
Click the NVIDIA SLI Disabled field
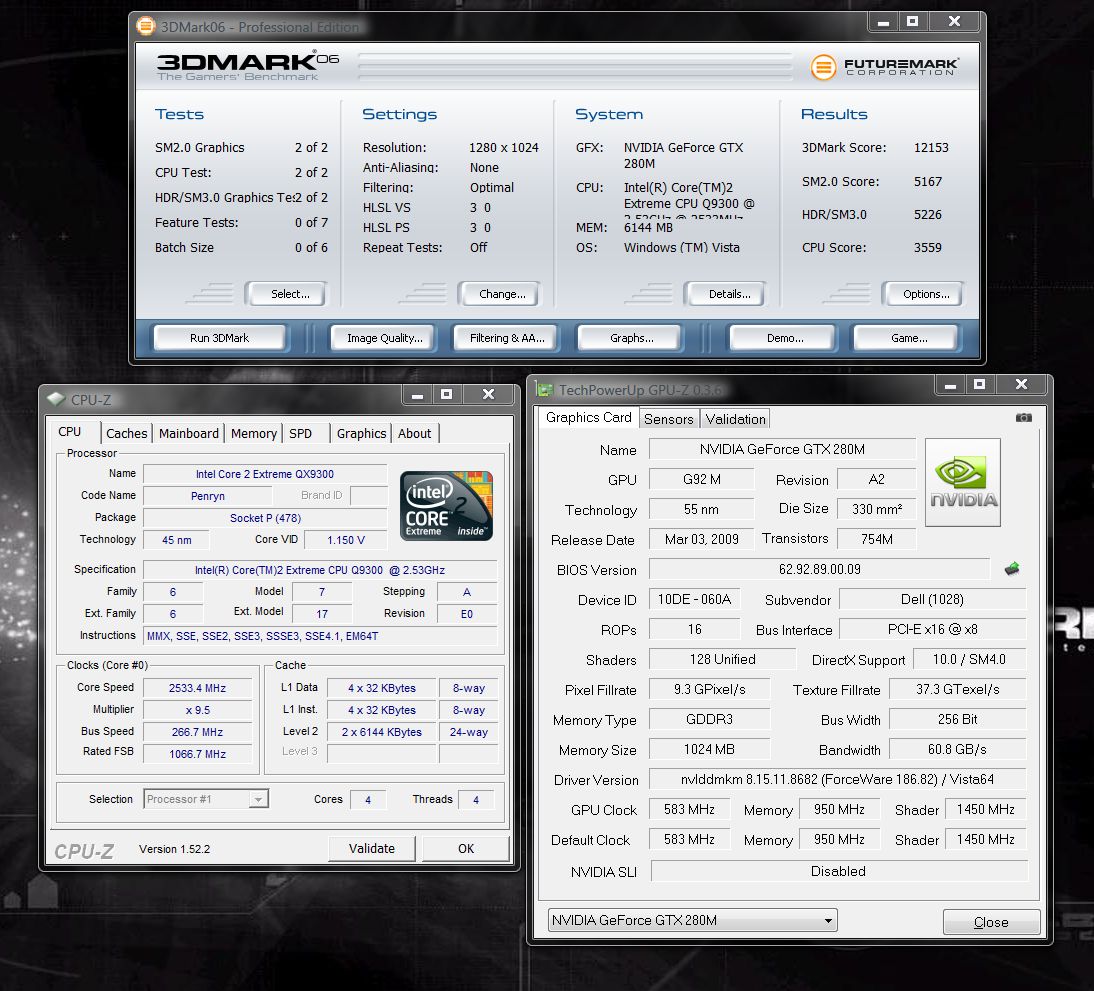838,871
